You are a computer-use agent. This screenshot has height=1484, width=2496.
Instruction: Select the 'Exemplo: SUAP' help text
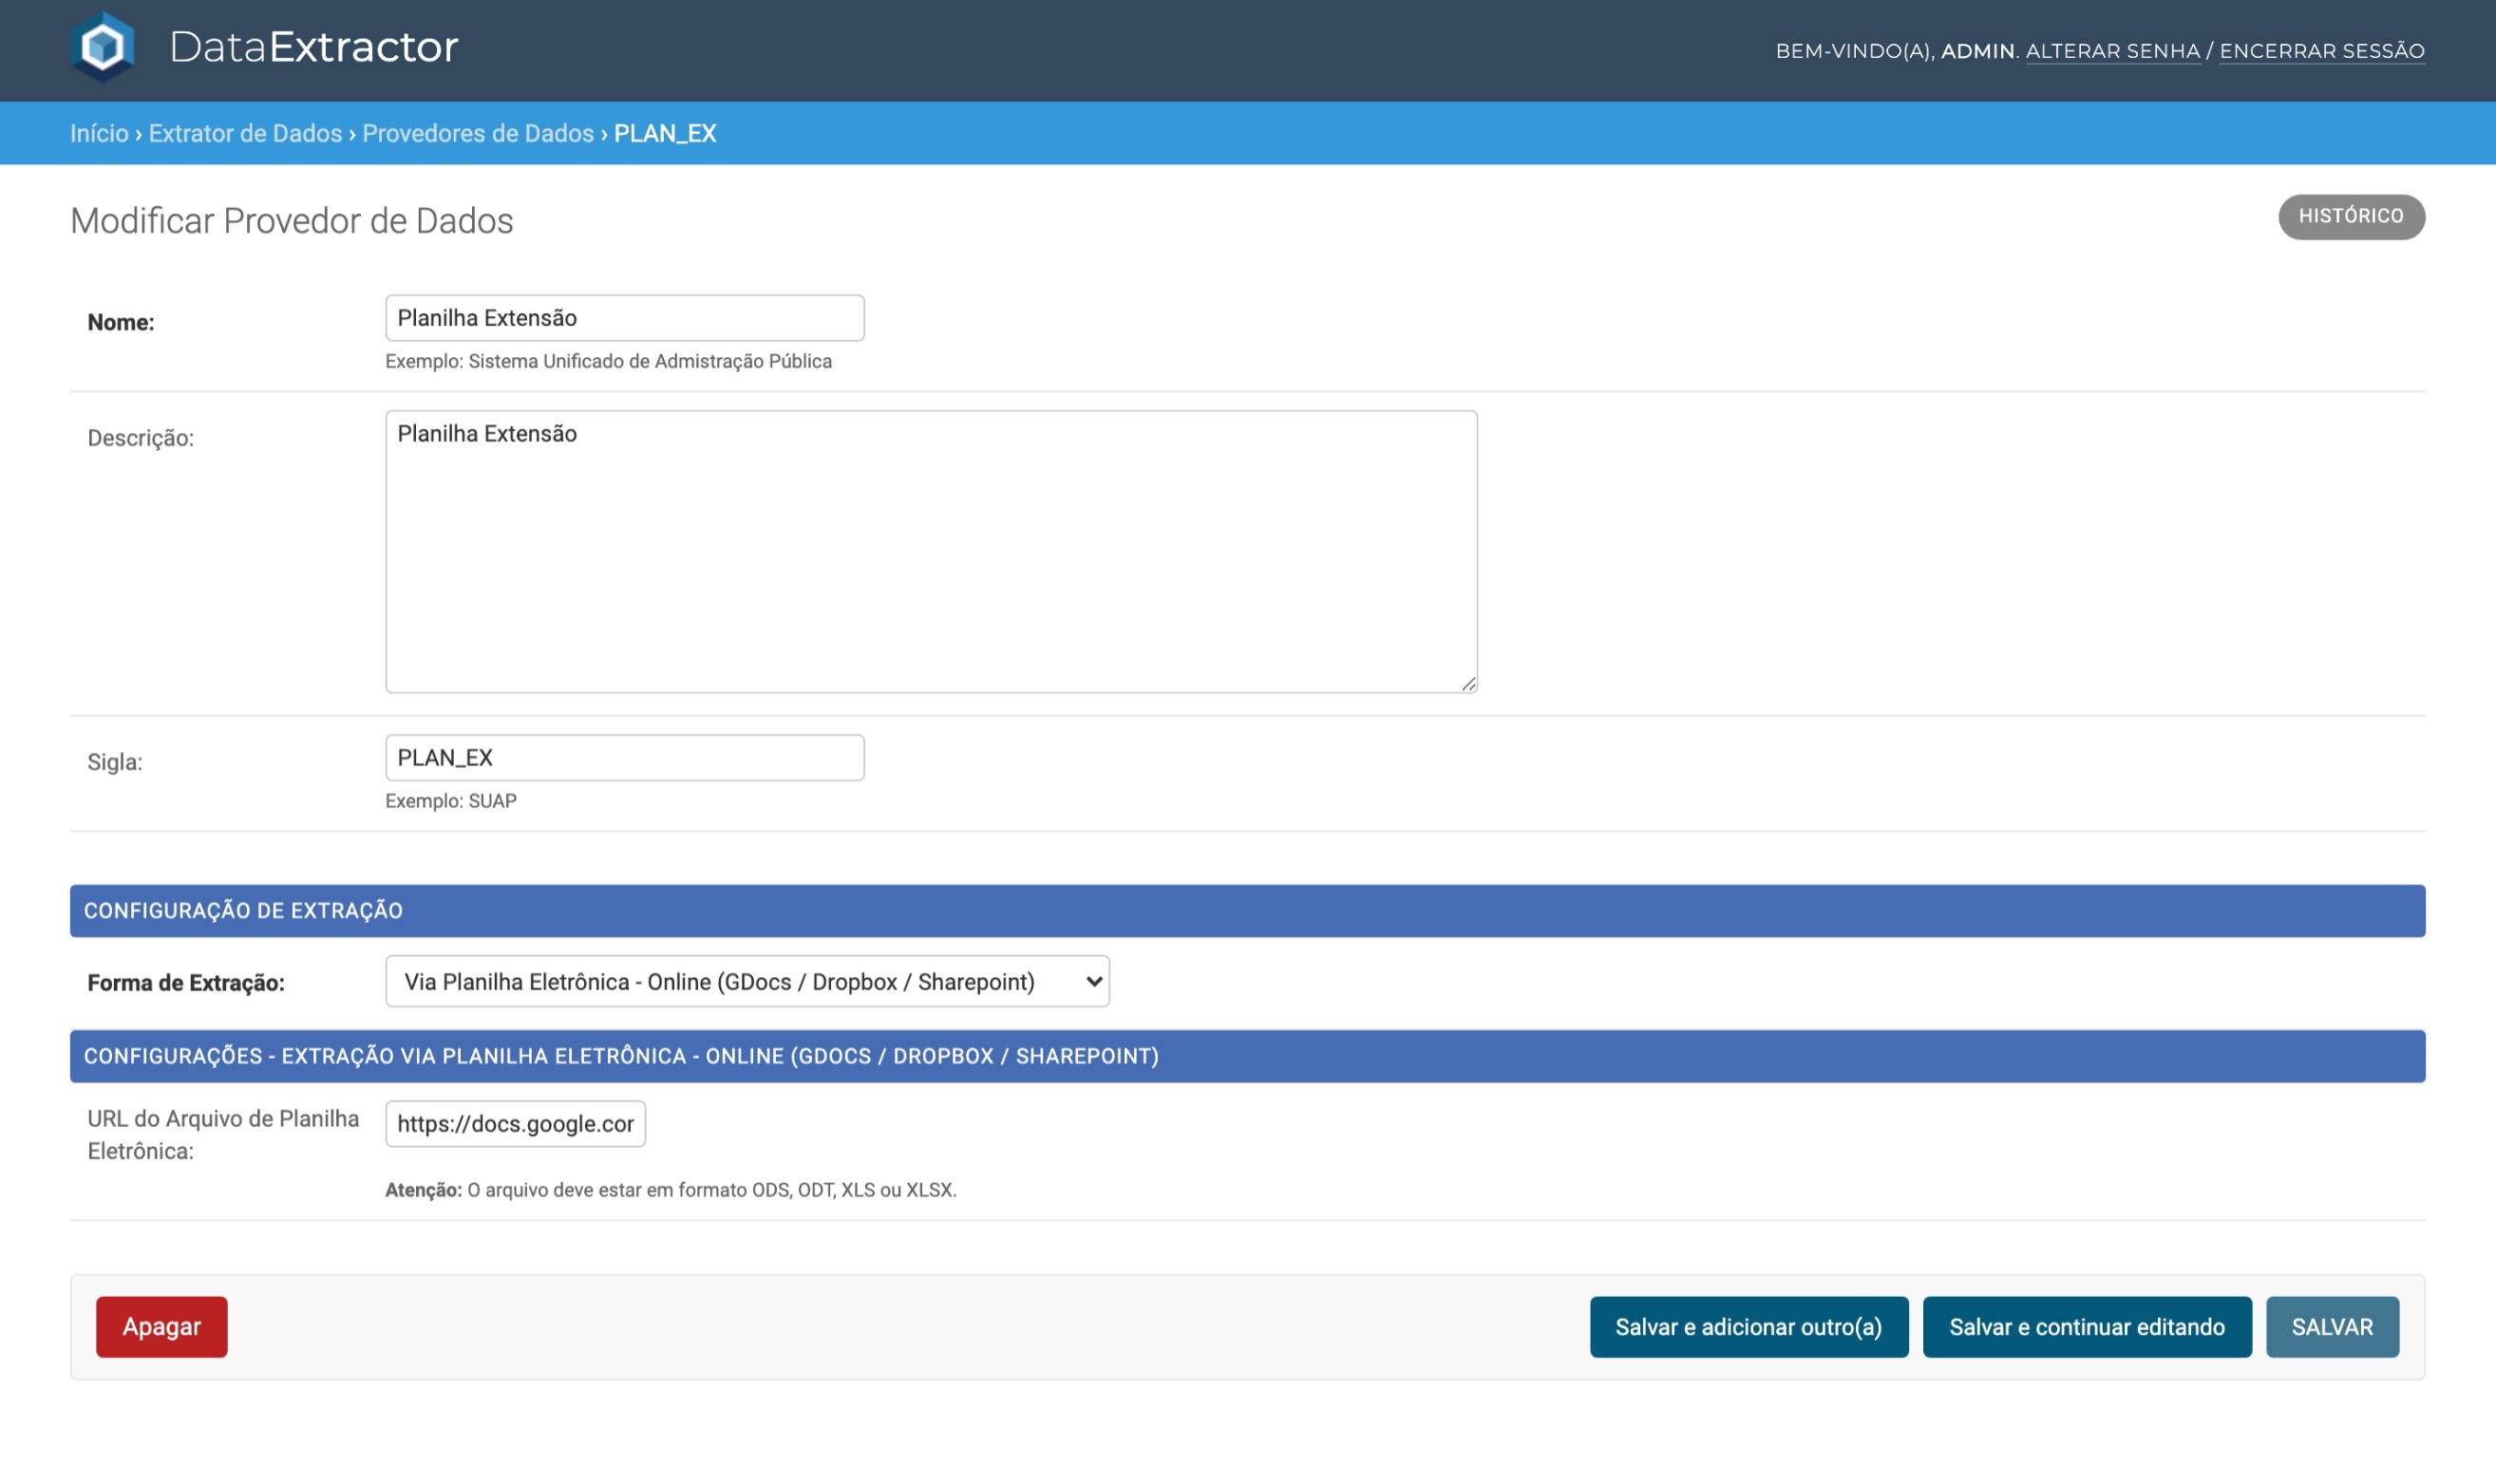[451, 800]
